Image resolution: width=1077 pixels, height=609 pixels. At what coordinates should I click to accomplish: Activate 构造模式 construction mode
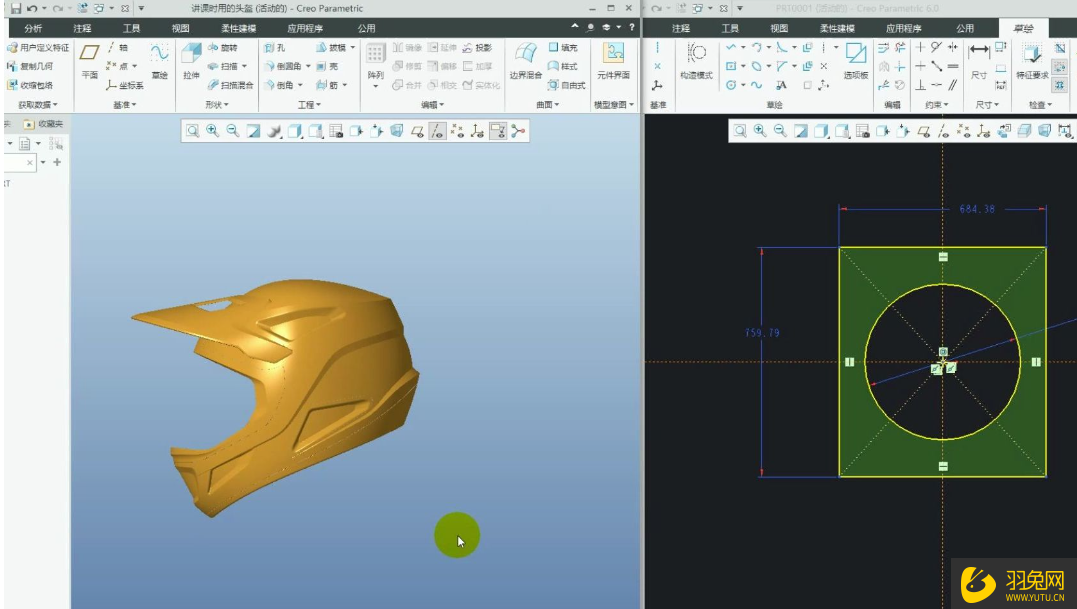697,58
